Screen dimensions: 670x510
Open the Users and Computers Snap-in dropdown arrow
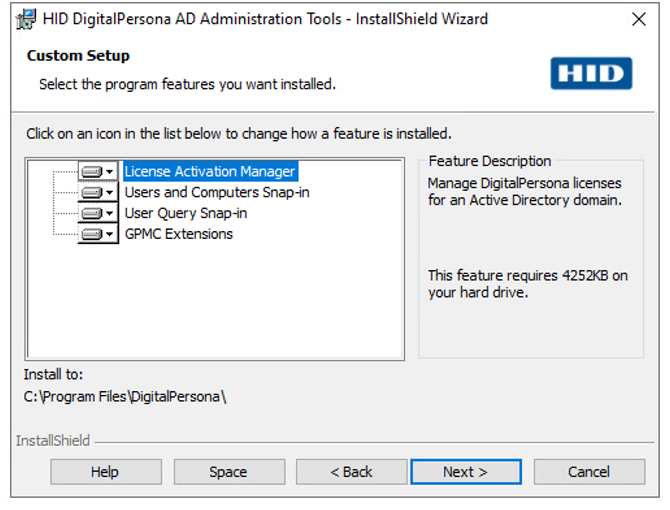tap(110, 193)
